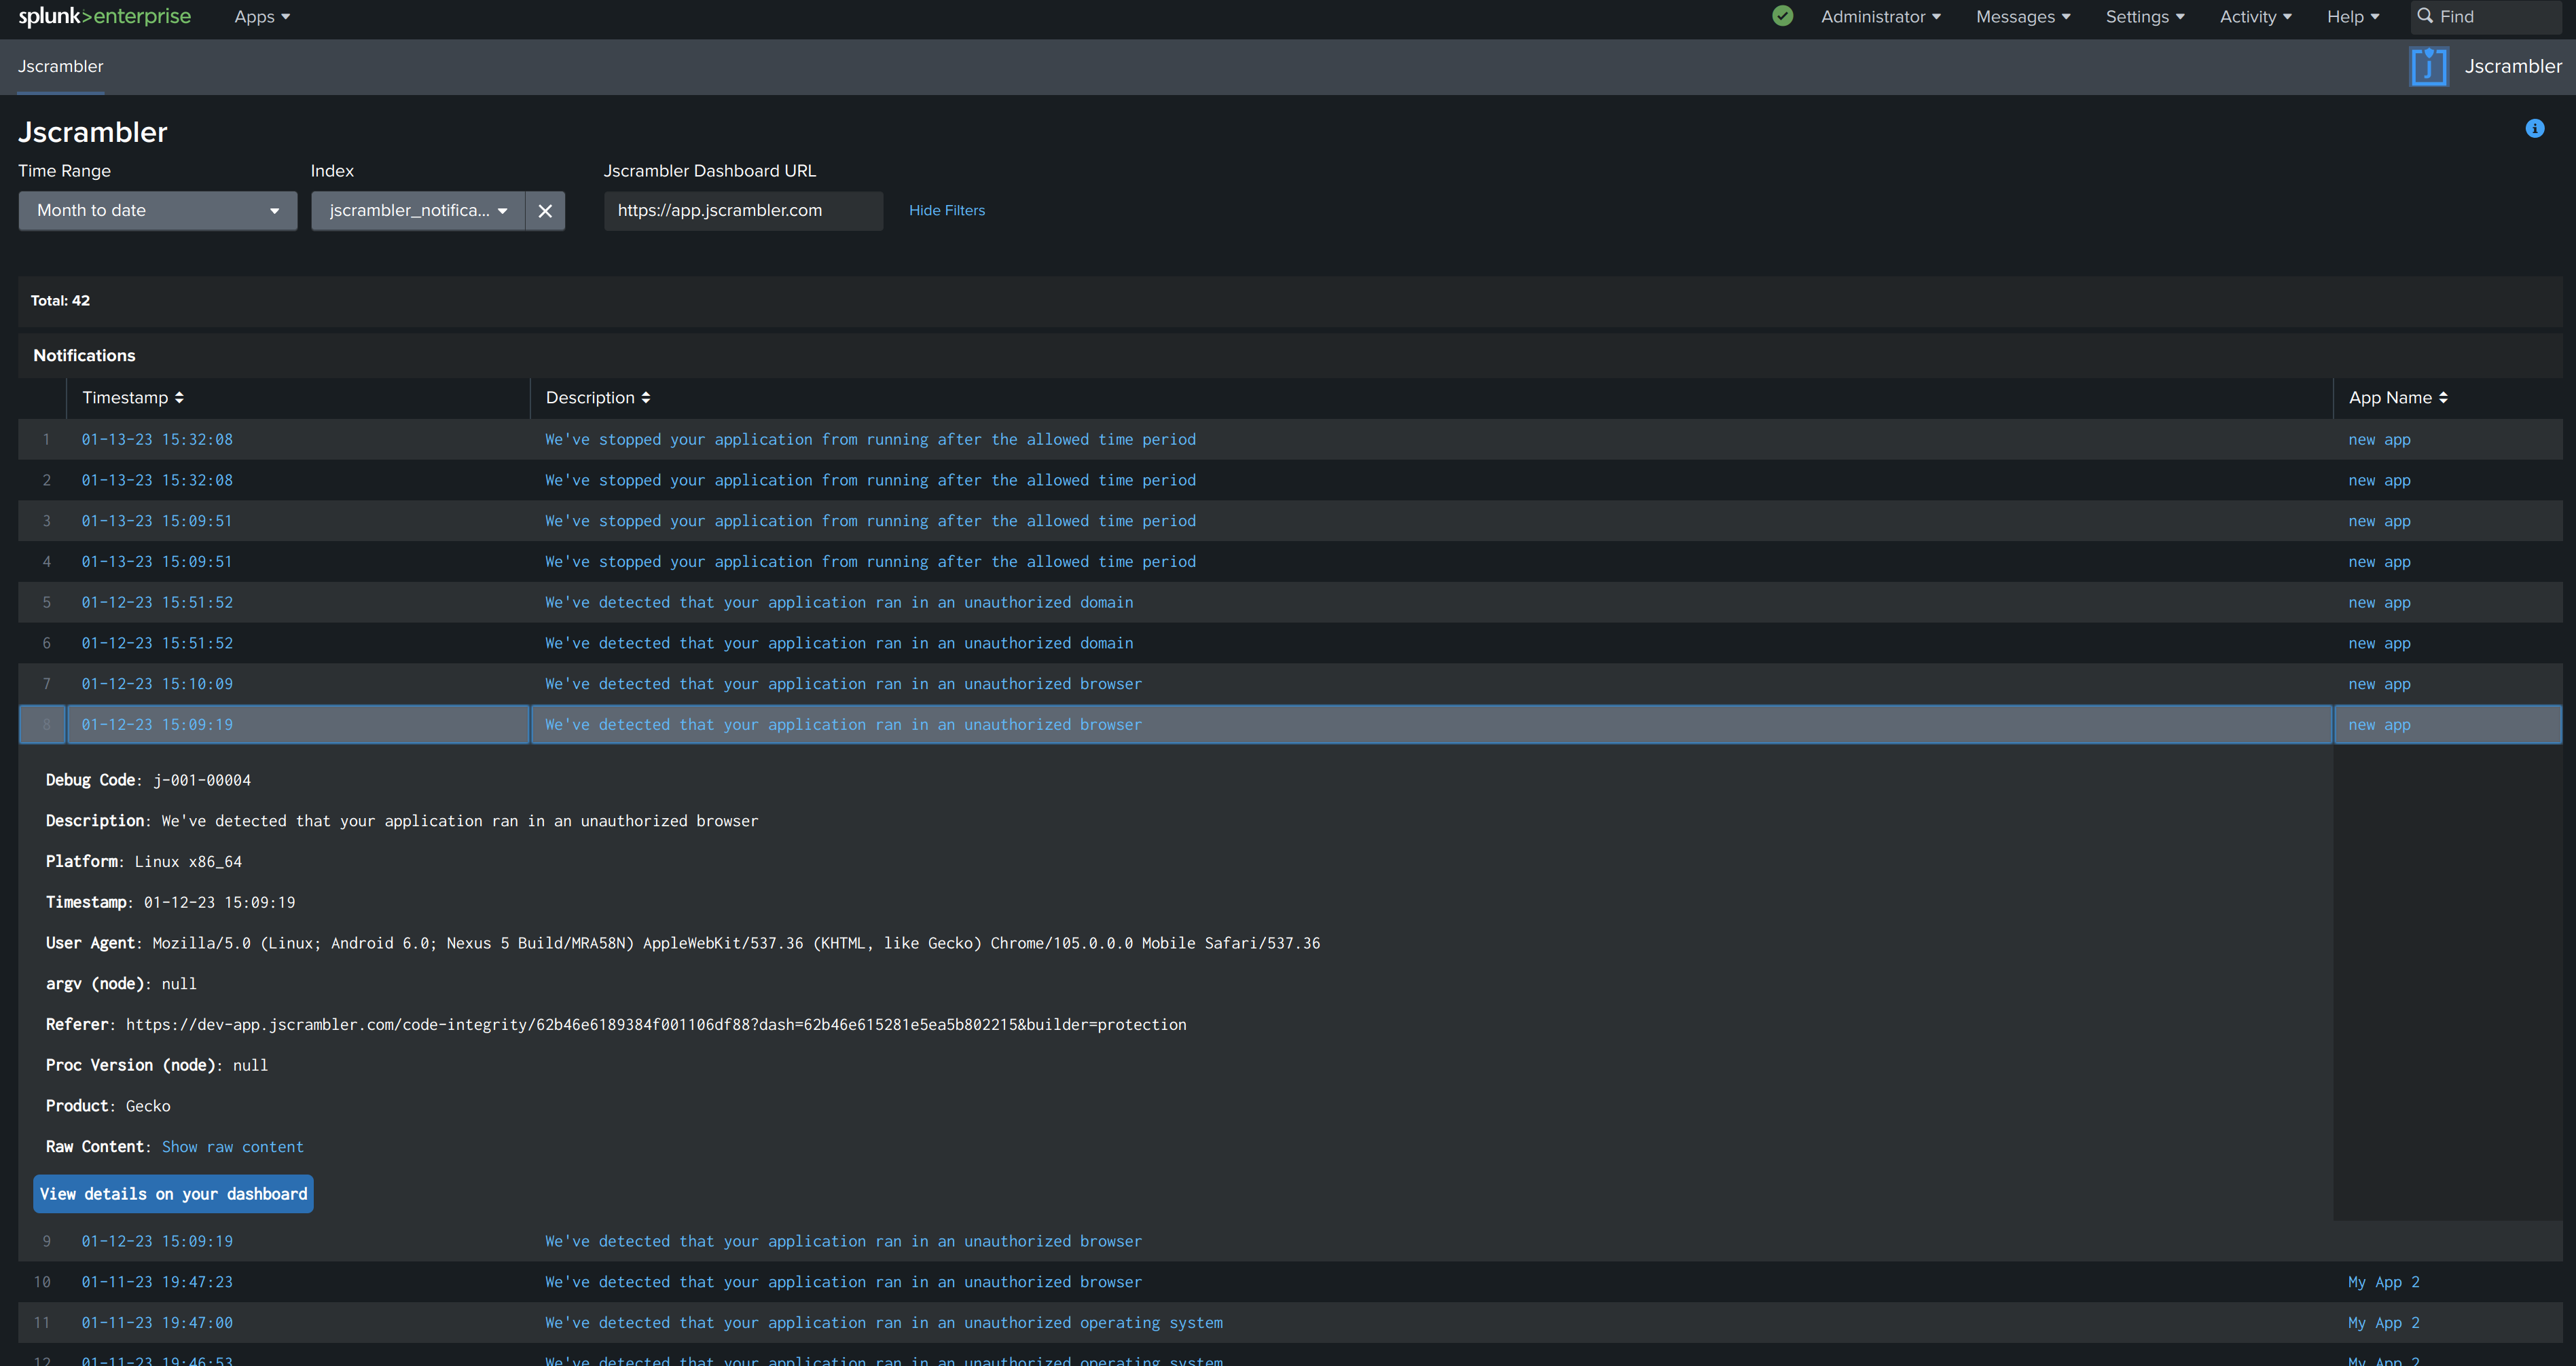Open the Administrator menu

tap(1880, 17)
